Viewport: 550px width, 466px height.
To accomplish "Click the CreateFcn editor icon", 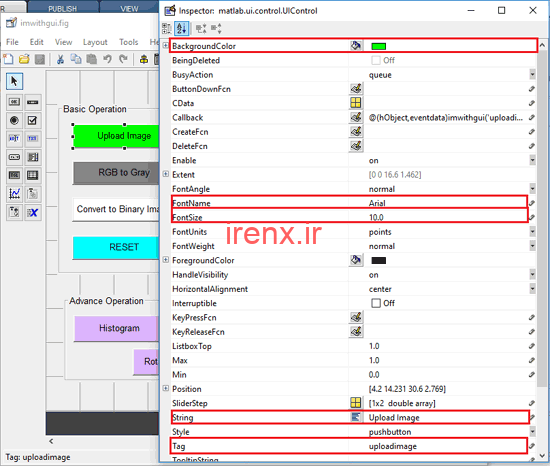I will pyautogui.click(x=356, y=131).
